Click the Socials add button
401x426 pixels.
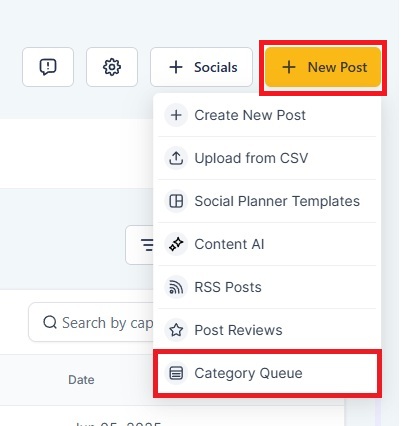pos(201,67)
